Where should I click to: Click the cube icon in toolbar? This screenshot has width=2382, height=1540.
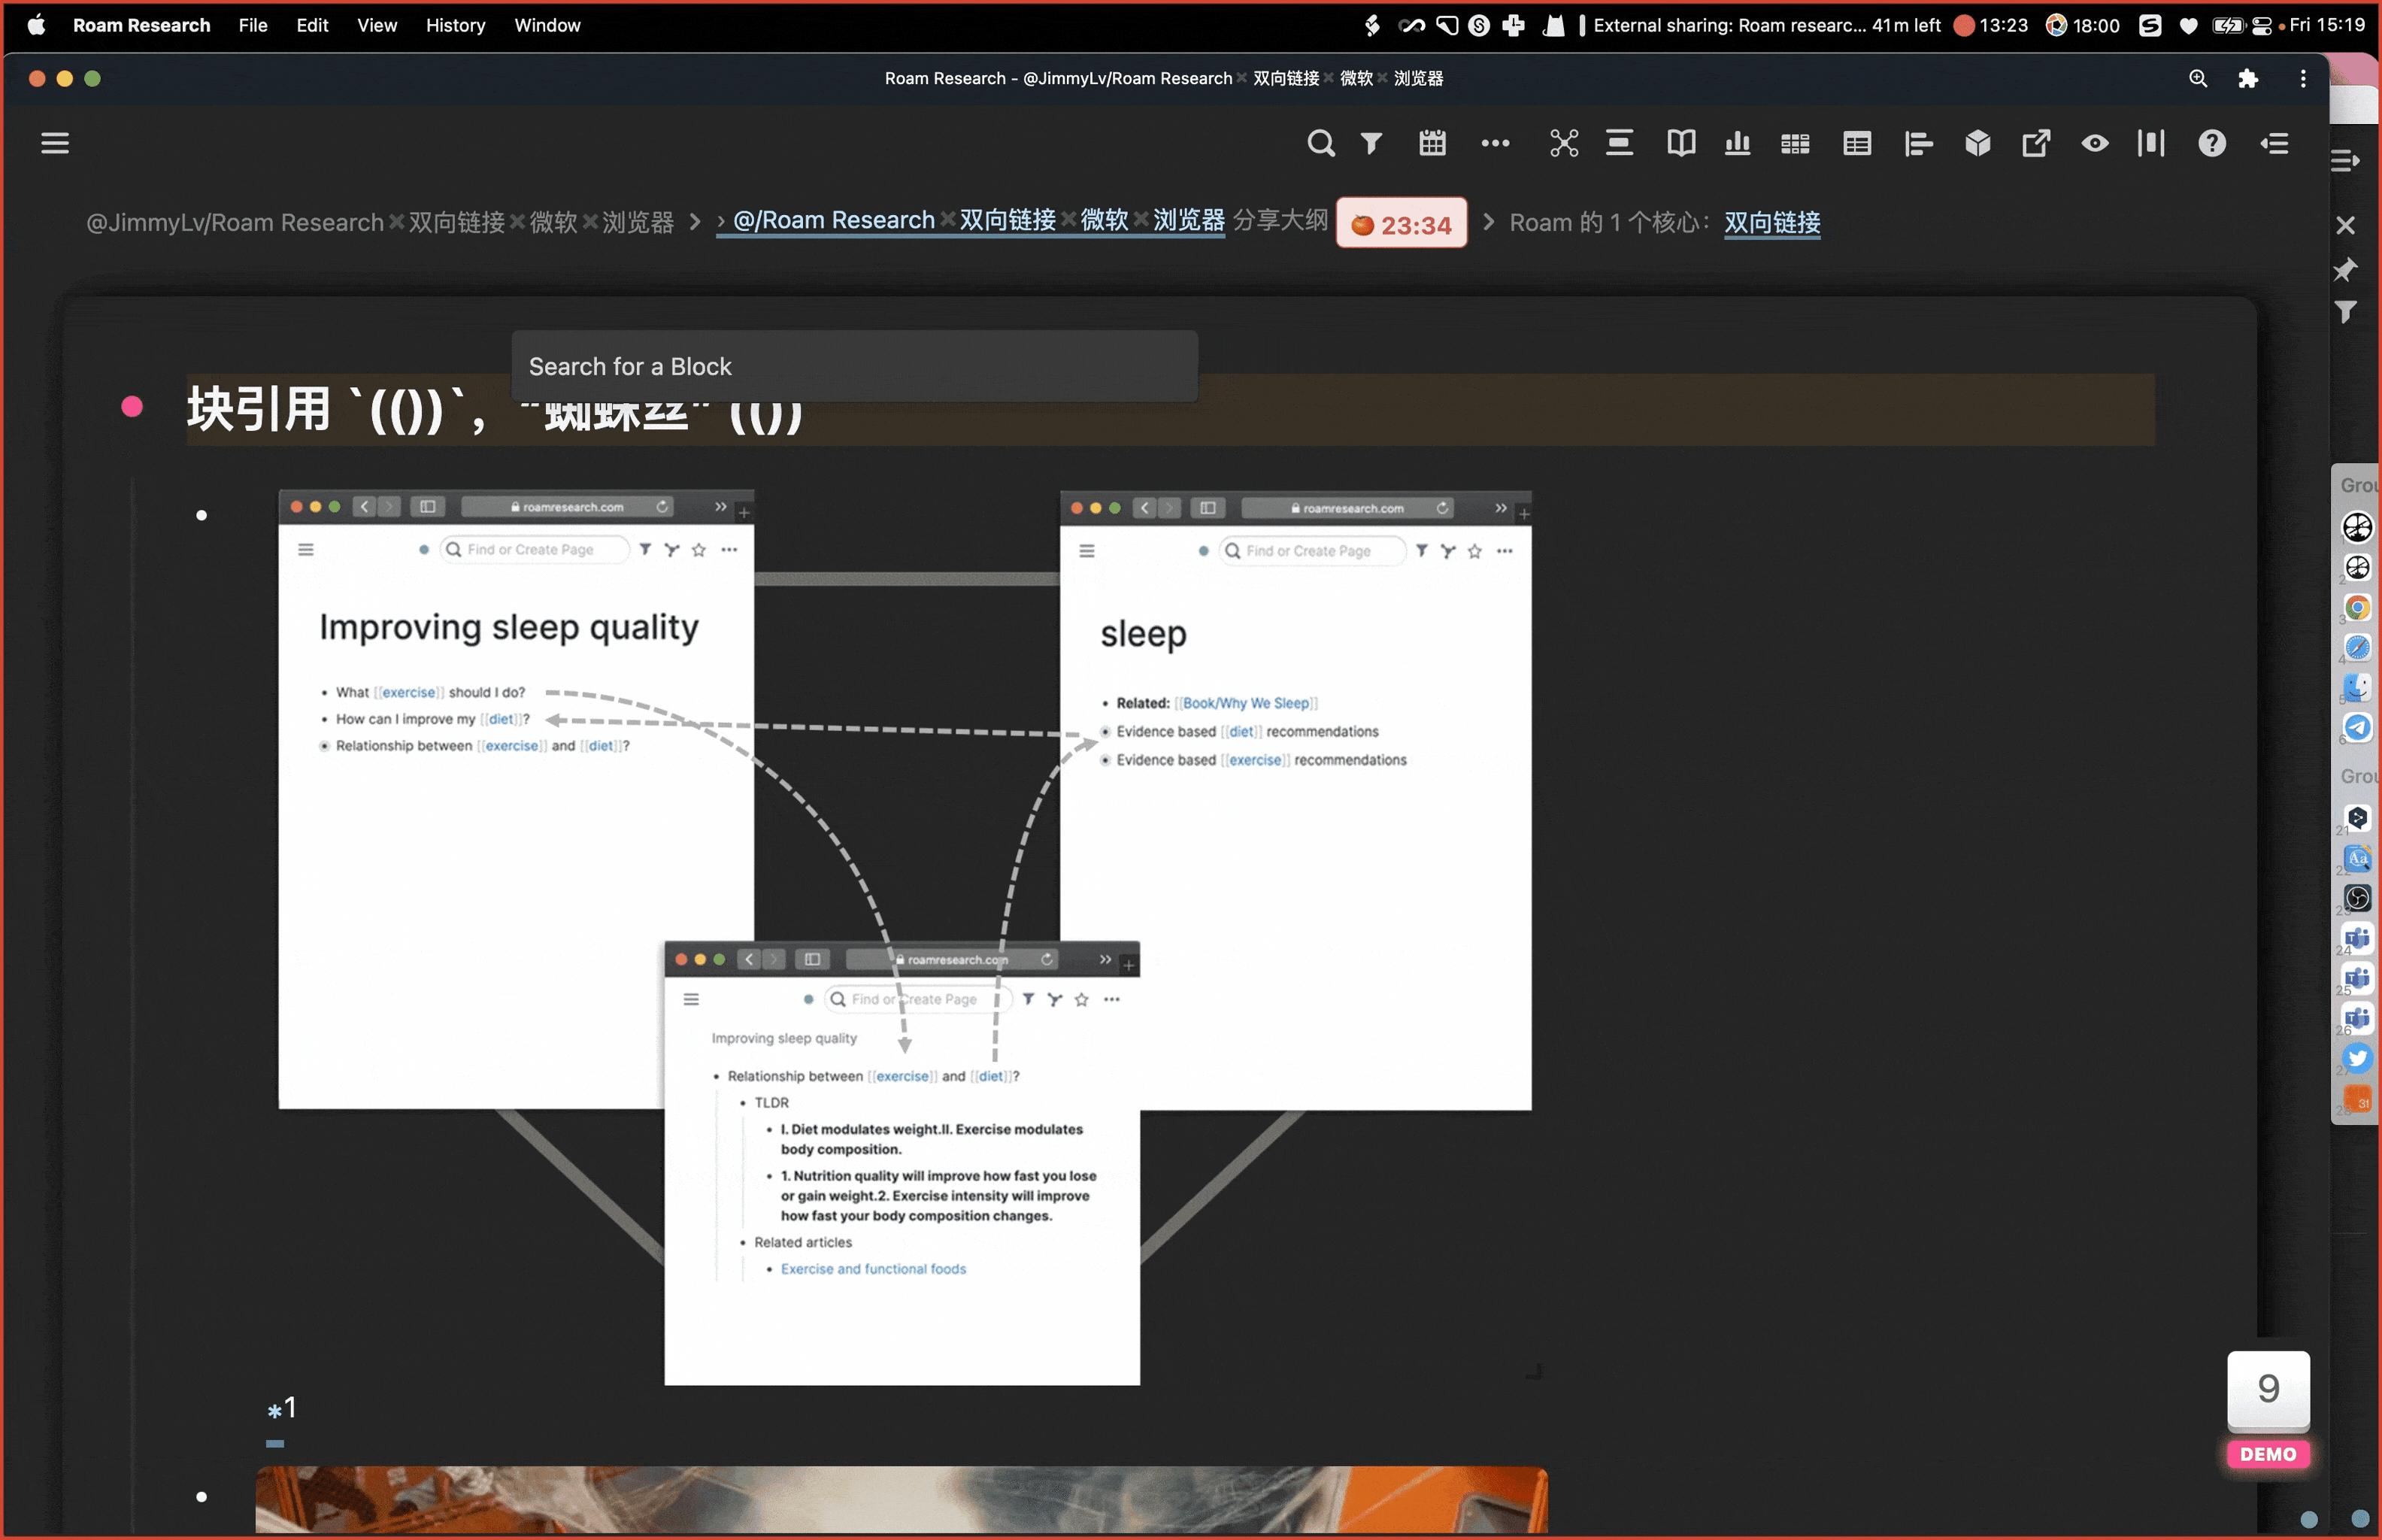click(x=1977, y=143)
